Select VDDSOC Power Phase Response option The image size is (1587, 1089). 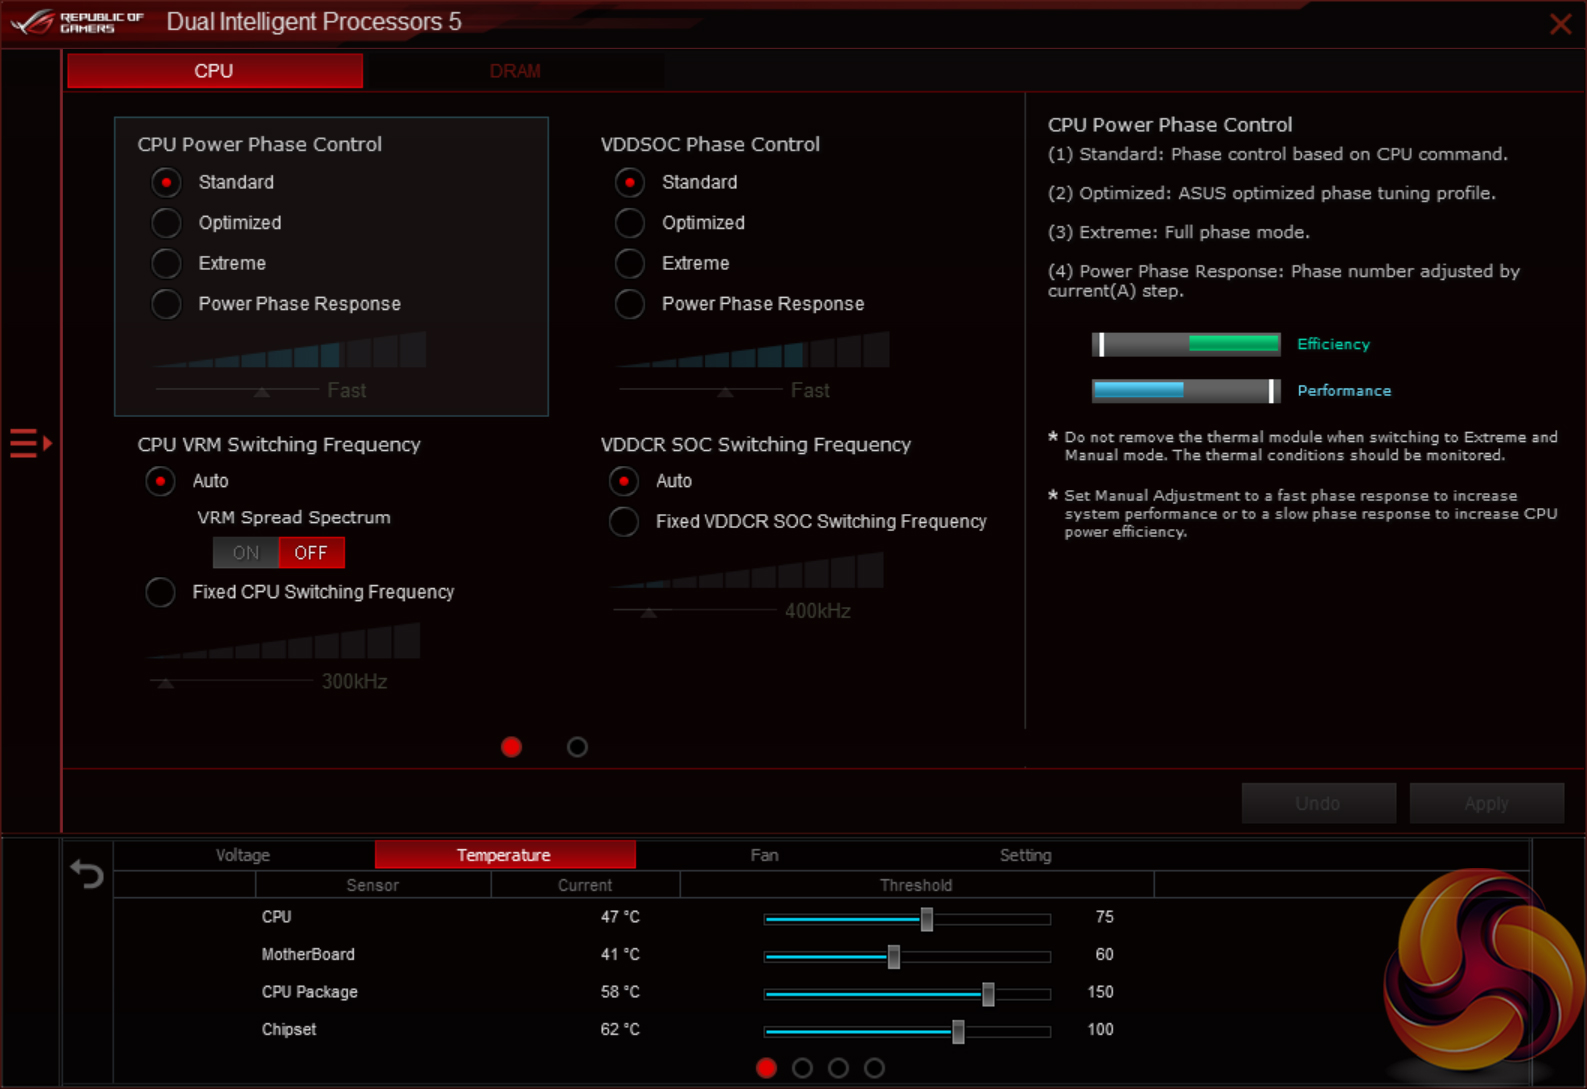coord(630,303)
